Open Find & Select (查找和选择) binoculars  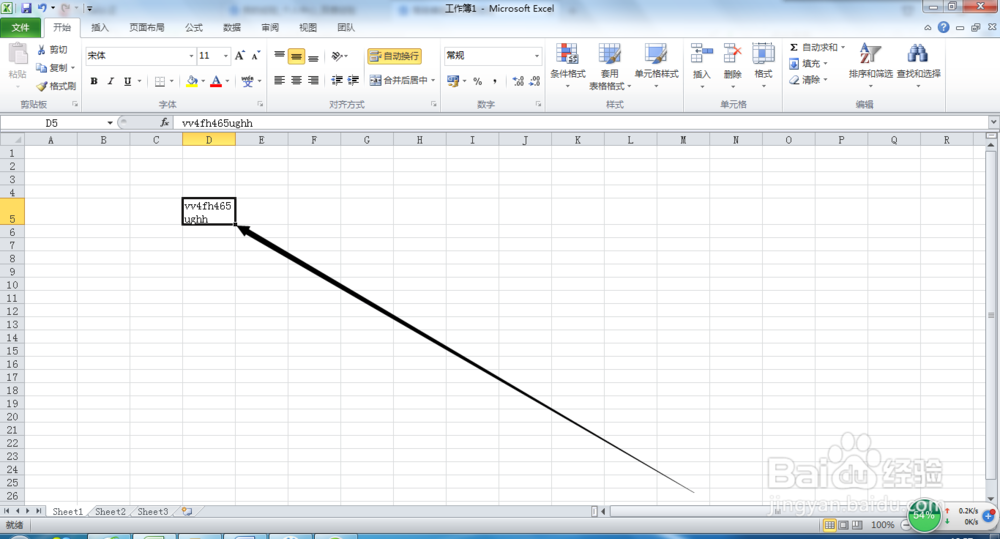coord(918,66)
